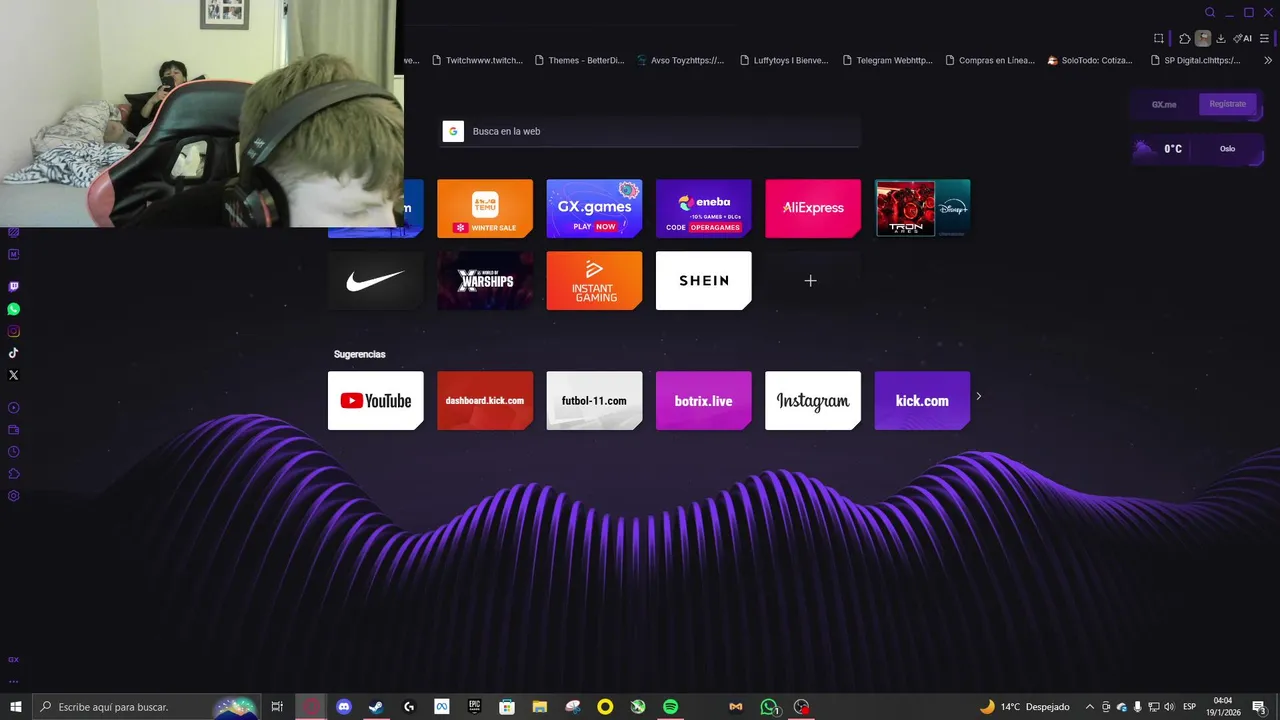Open Epic Games Launcher from taskbar
The height and width of the screenshot is (720, 1280).
[474, 707]
